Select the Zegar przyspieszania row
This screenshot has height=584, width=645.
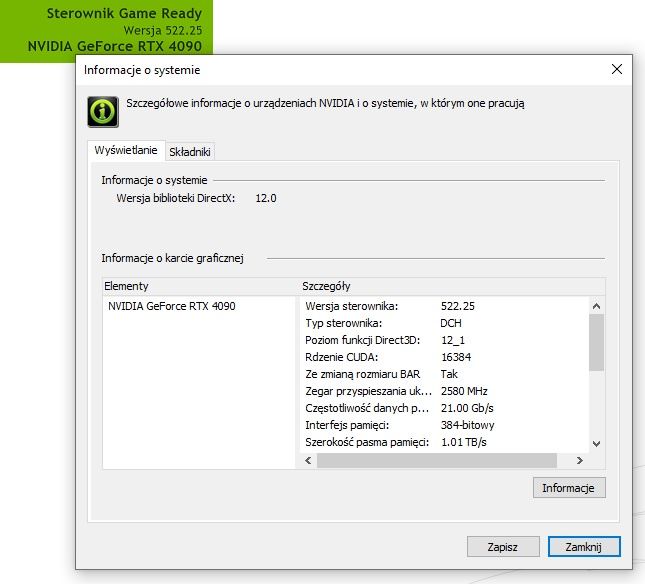pos(446,391)
